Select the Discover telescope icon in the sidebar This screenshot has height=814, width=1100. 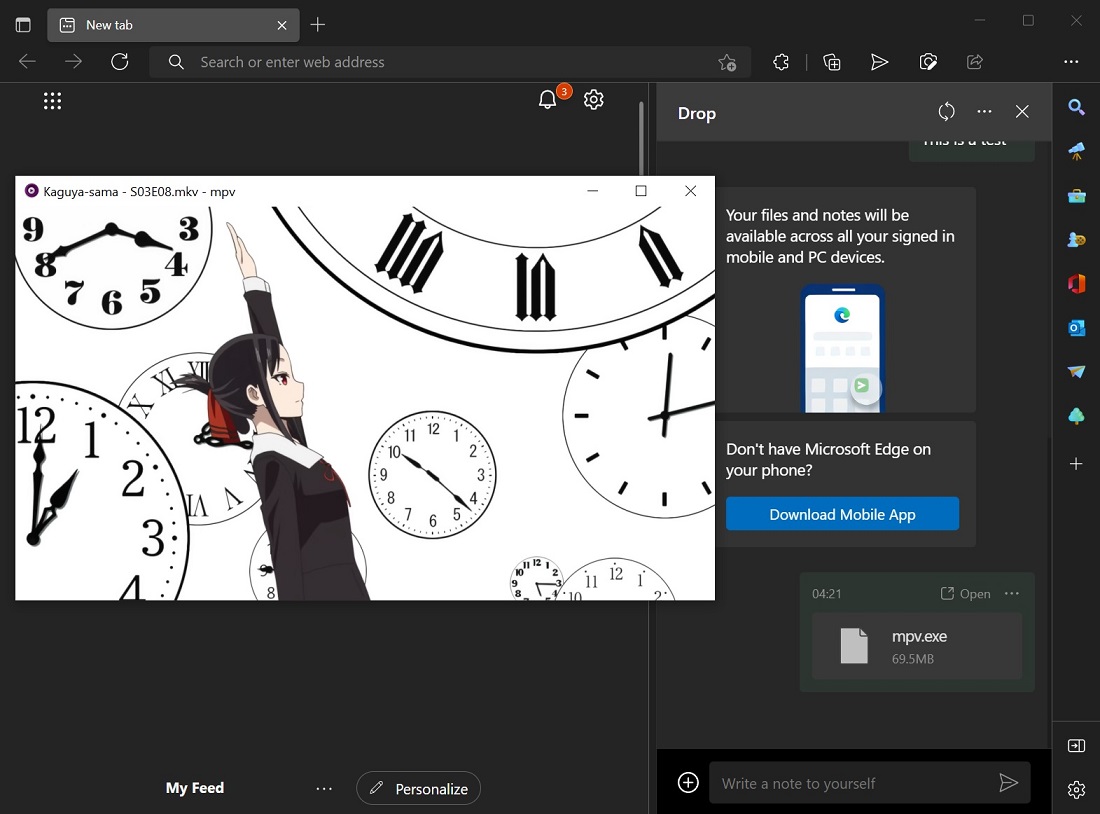(x=1076, y=152)
